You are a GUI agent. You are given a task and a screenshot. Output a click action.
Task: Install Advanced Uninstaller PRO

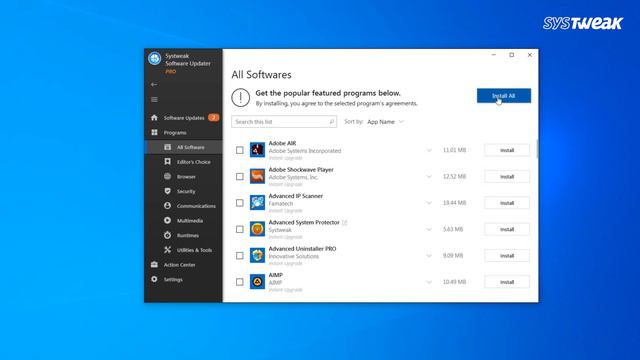click(507, 256)
